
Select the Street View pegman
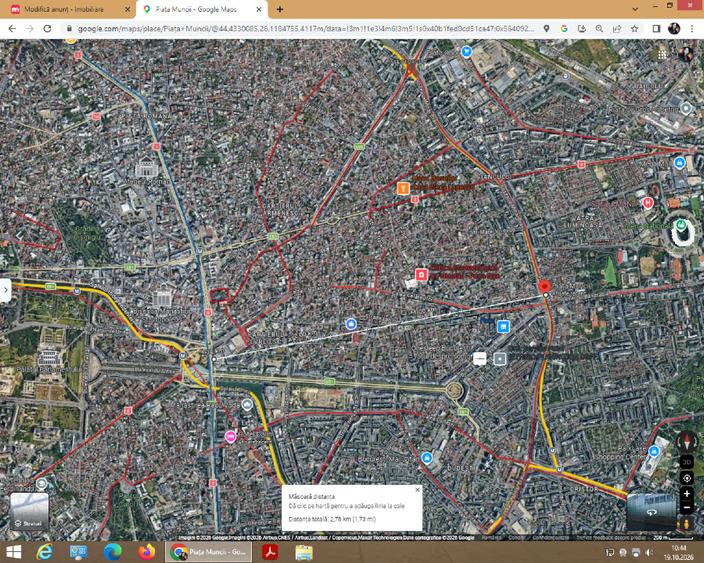click(686, 524)
